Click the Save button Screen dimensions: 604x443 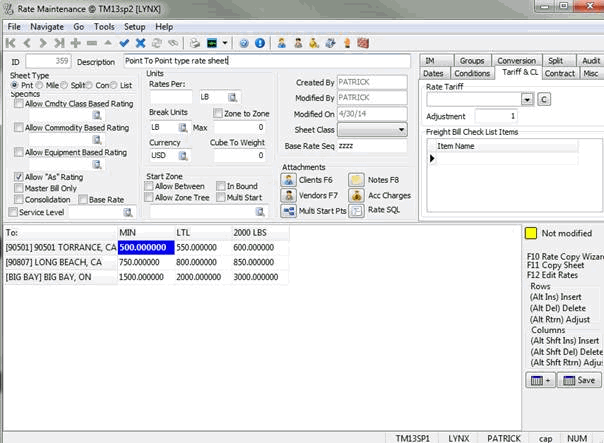coord(578,380)
